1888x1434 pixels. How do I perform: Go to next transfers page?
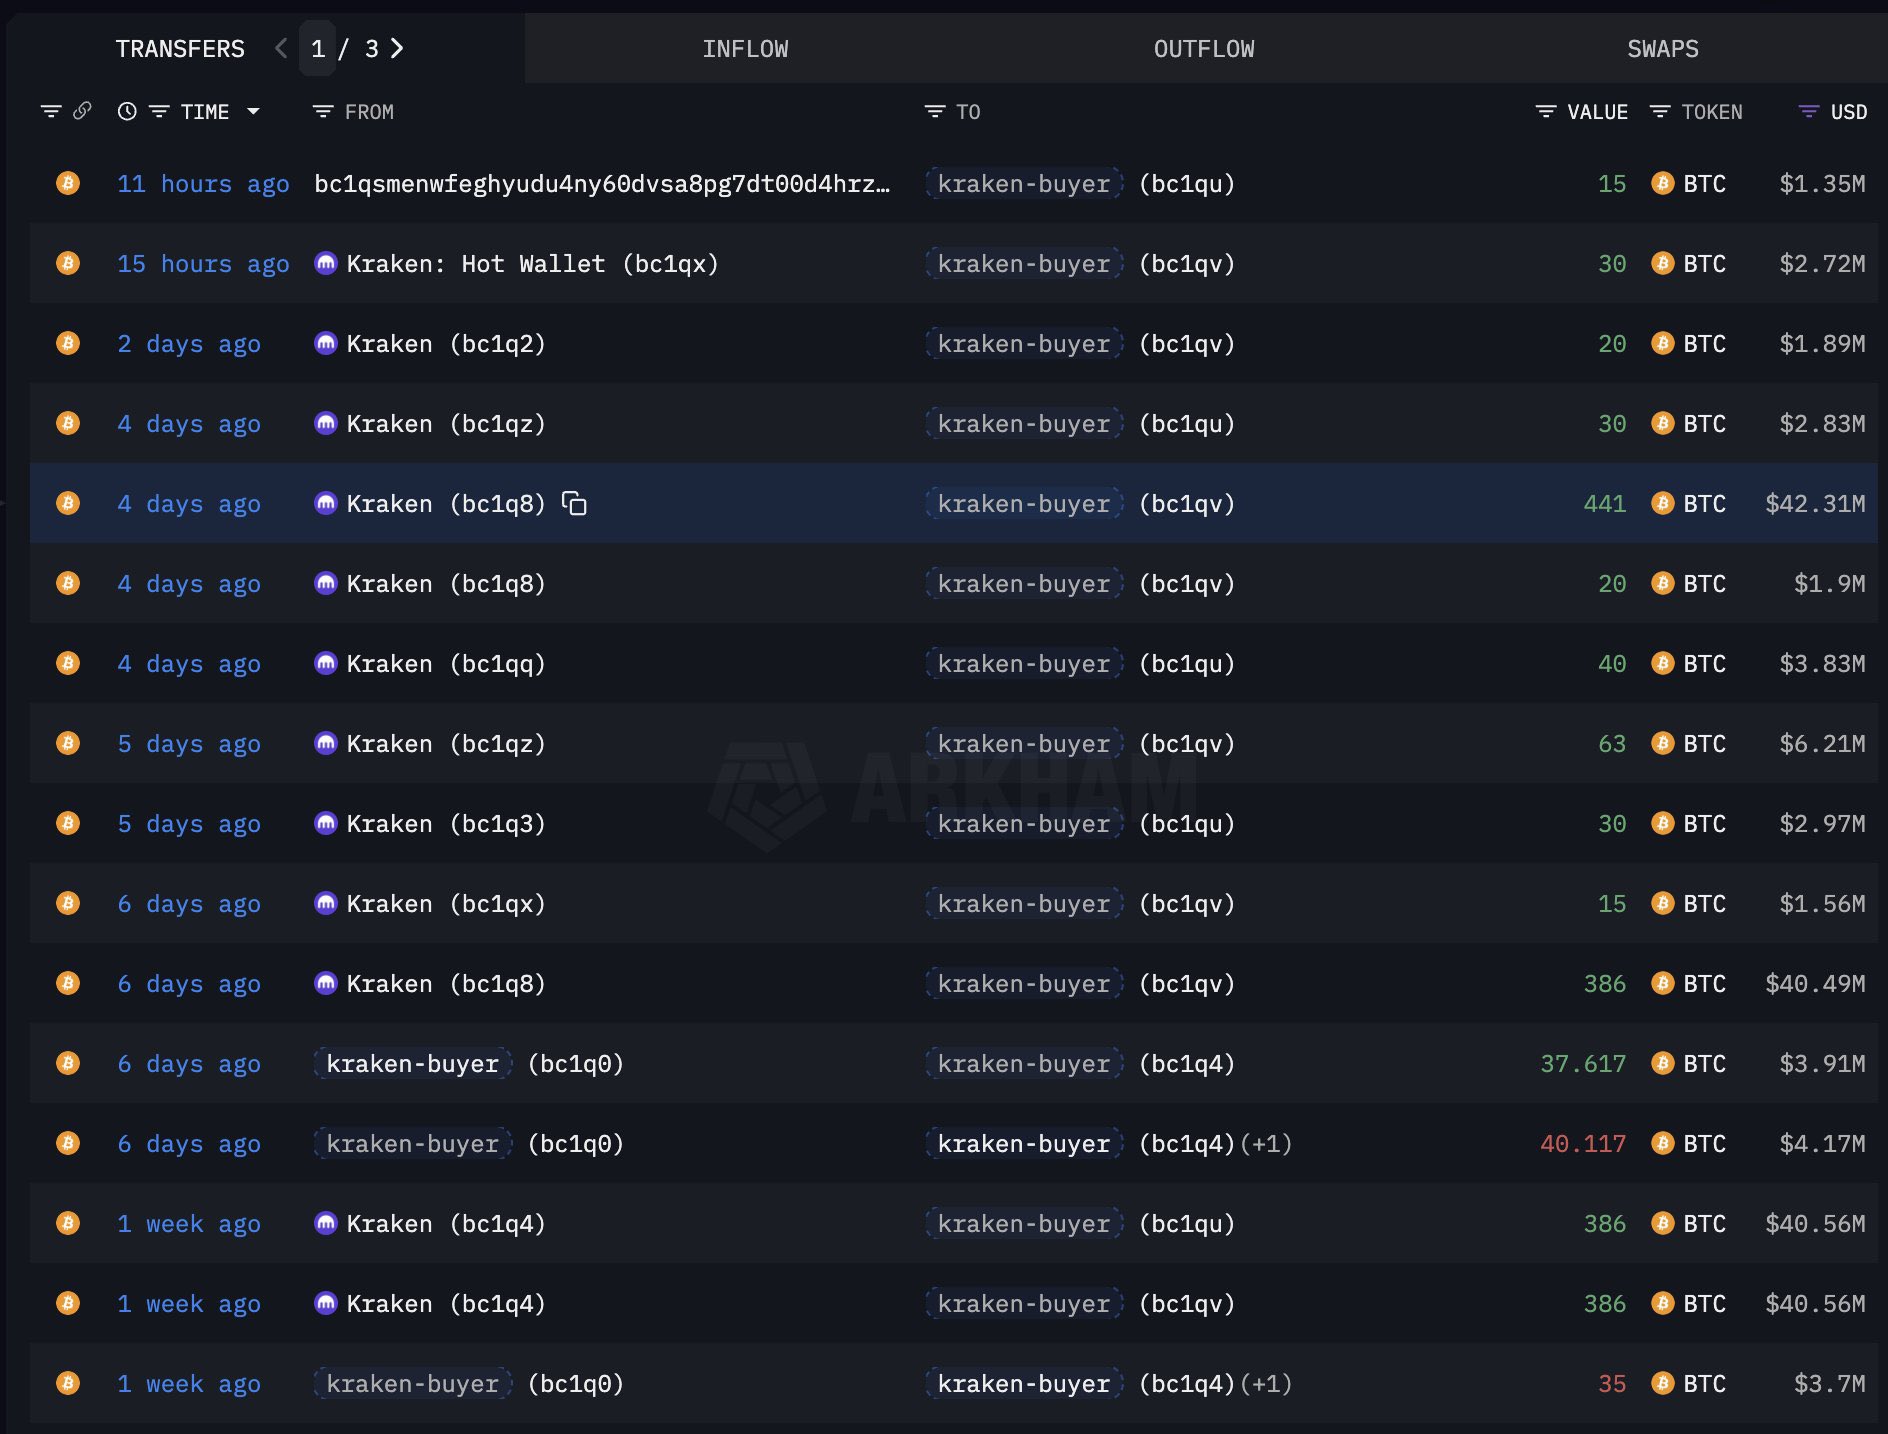[x=398, y=48]
